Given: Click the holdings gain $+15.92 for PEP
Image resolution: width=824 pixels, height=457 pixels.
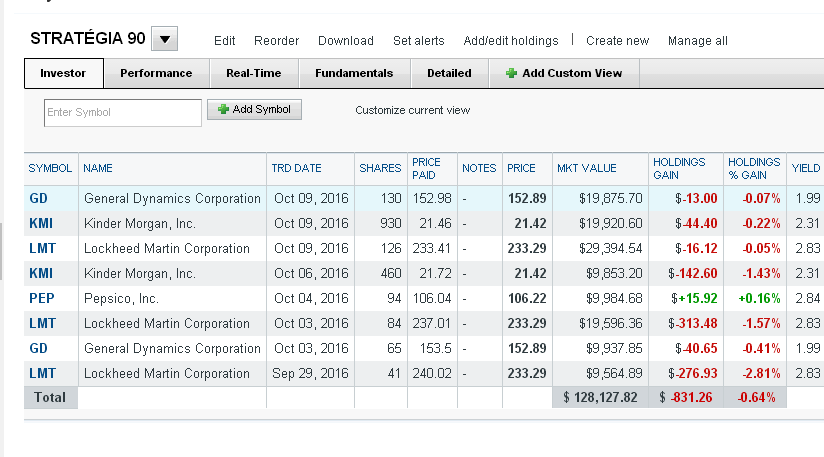Looking at the screenshot, I should point(694,298).
